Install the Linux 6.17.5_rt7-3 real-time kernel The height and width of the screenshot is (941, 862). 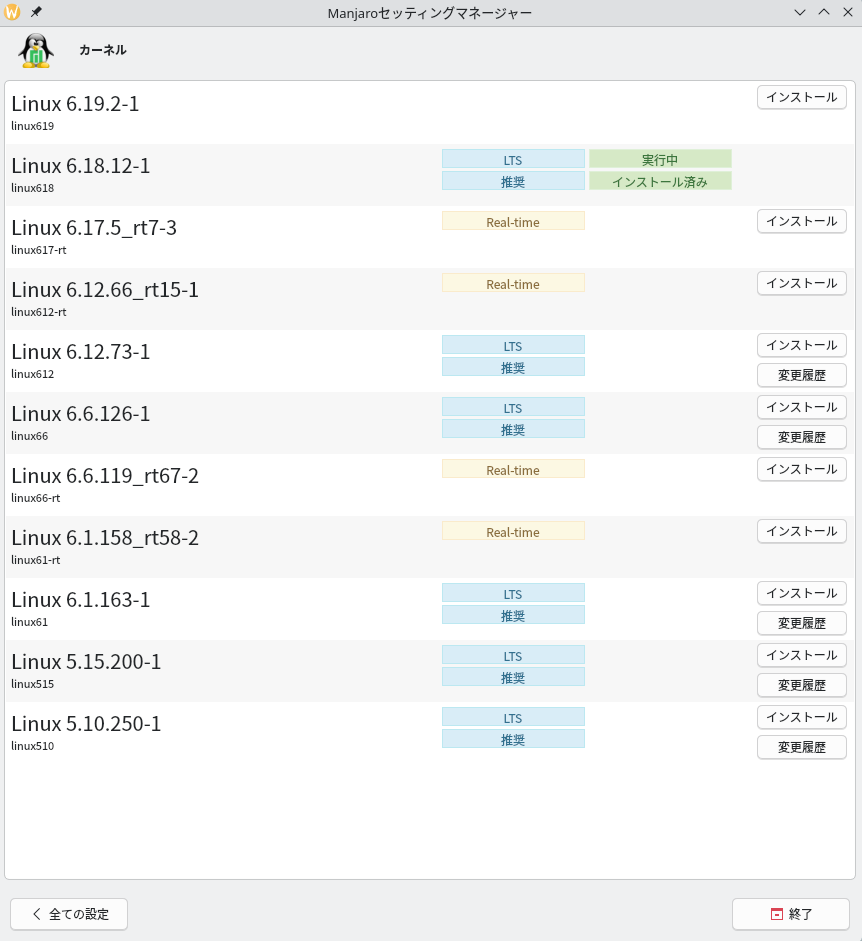tap(801, 221)
